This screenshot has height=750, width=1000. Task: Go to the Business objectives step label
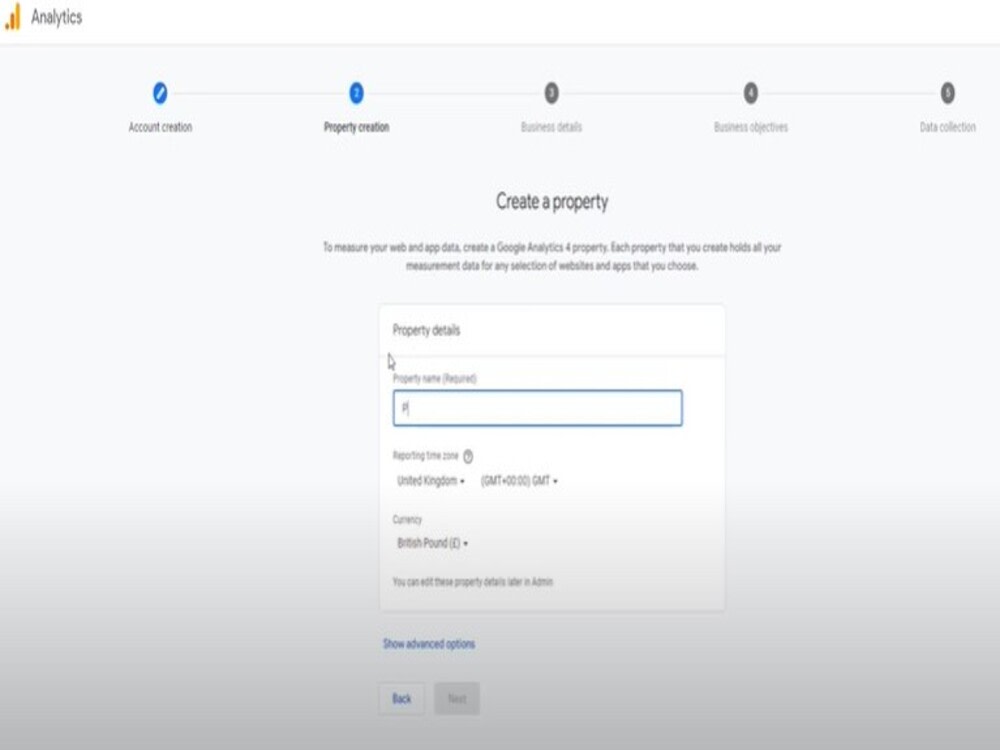click(x=751, y=127)
